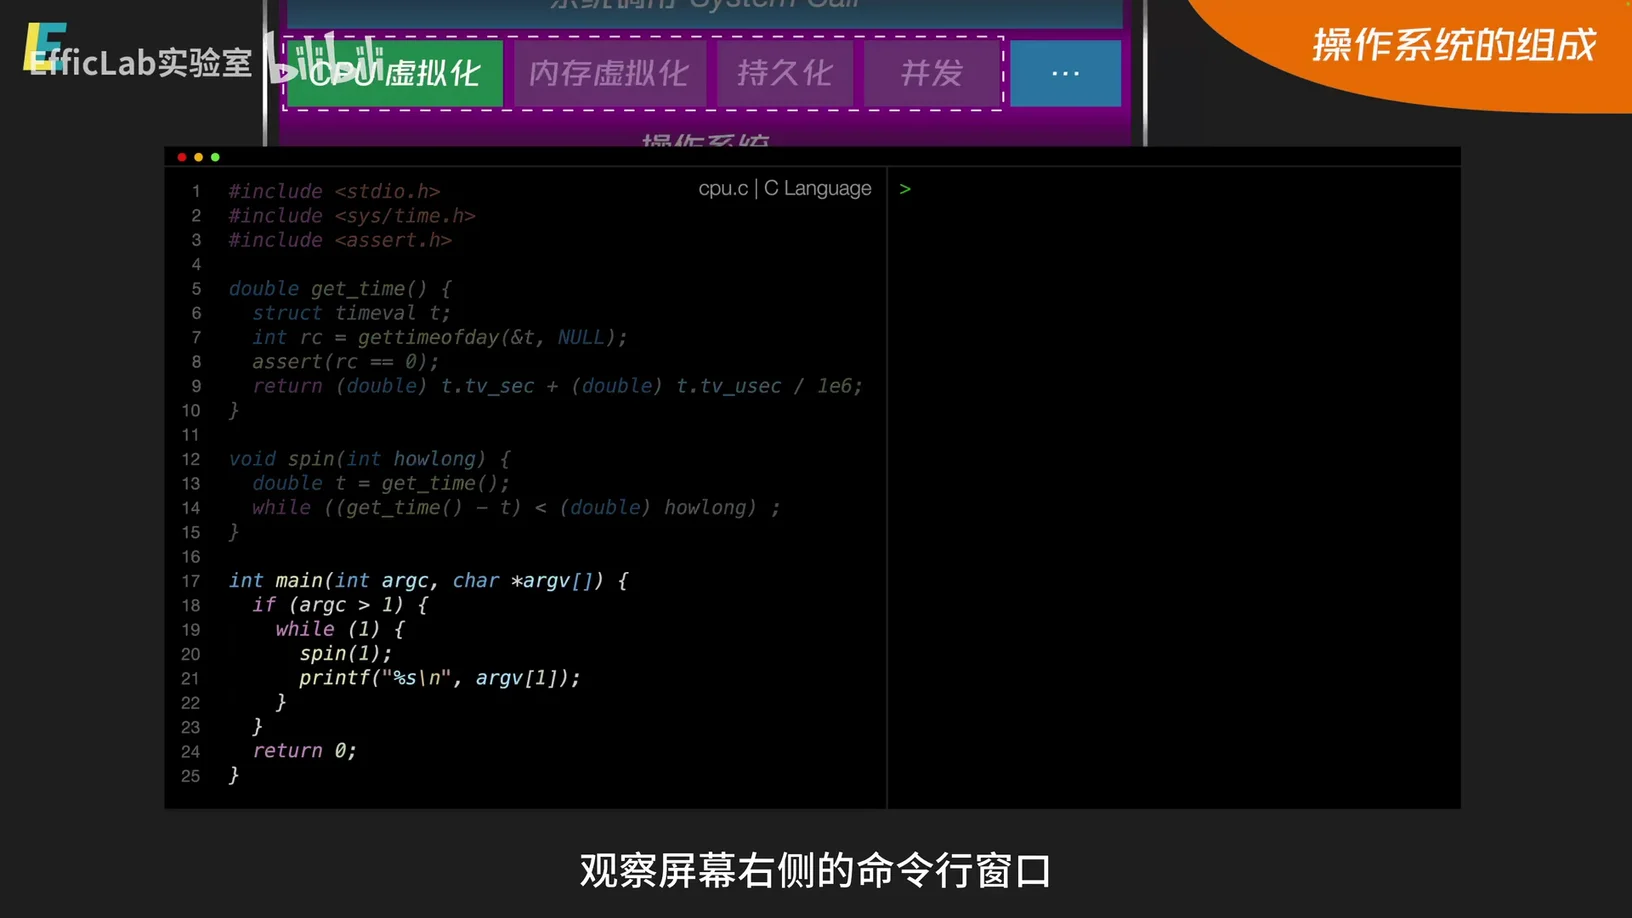Click the red close dot of code window
The width and height of the screenshot is (1632, 918).
[182, 157]
